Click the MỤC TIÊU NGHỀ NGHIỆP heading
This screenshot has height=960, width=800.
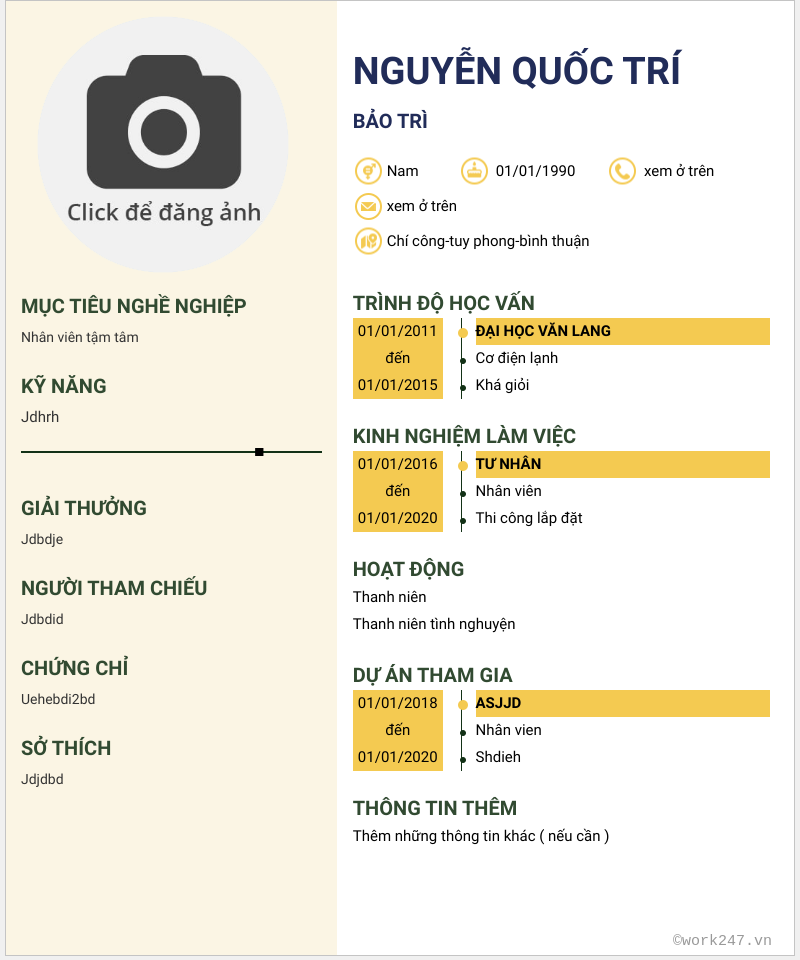[x=134, y=306]
